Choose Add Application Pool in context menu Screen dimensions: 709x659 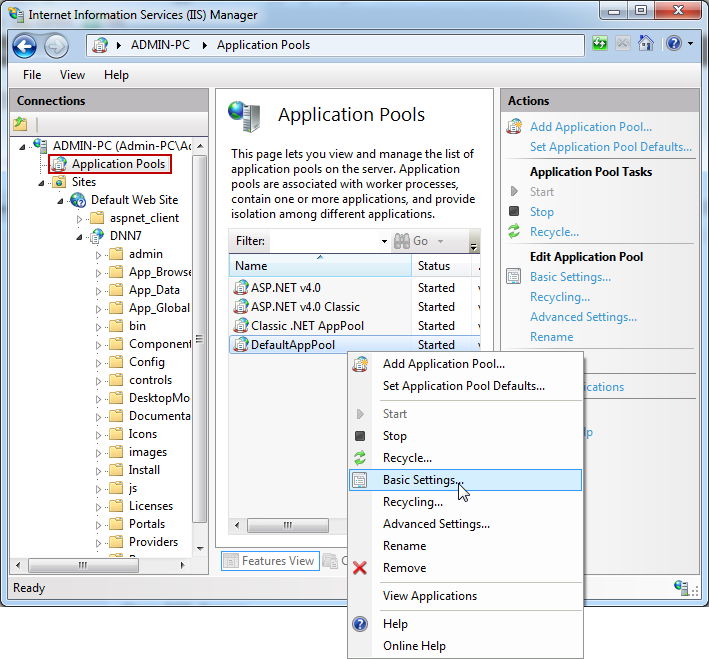pos(465,364)
